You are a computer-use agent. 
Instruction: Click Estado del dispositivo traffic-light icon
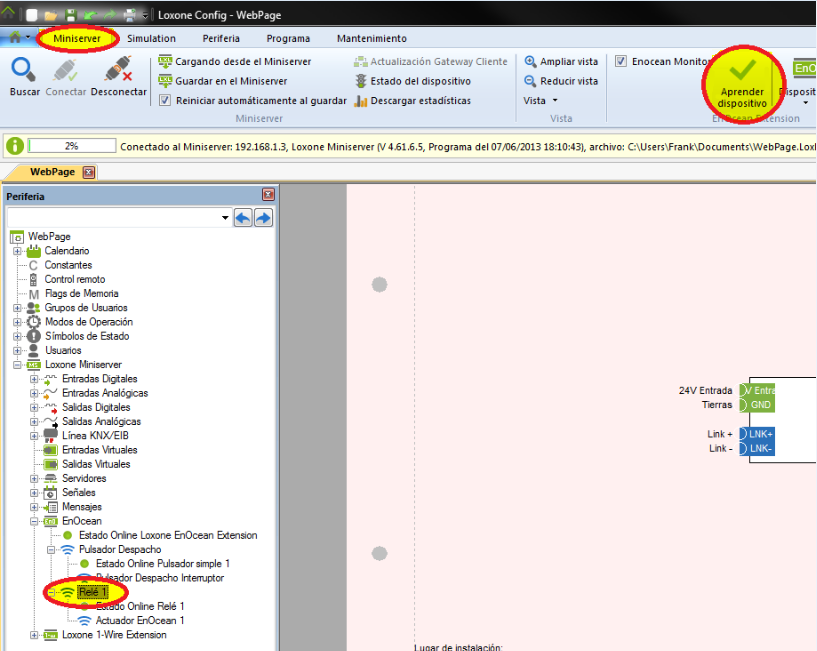click(362, 81)
